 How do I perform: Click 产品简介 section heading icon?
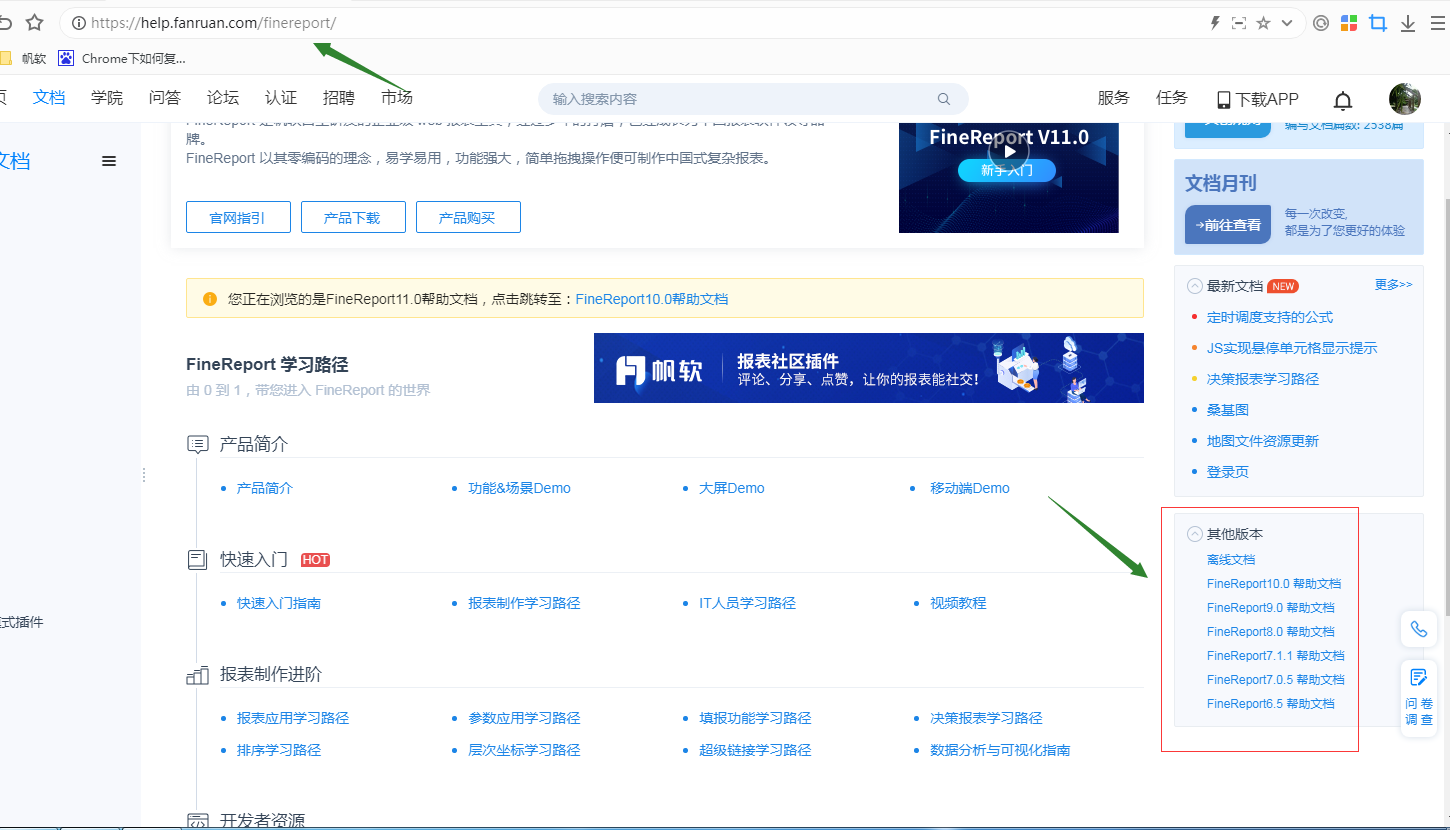coord(198,444)
